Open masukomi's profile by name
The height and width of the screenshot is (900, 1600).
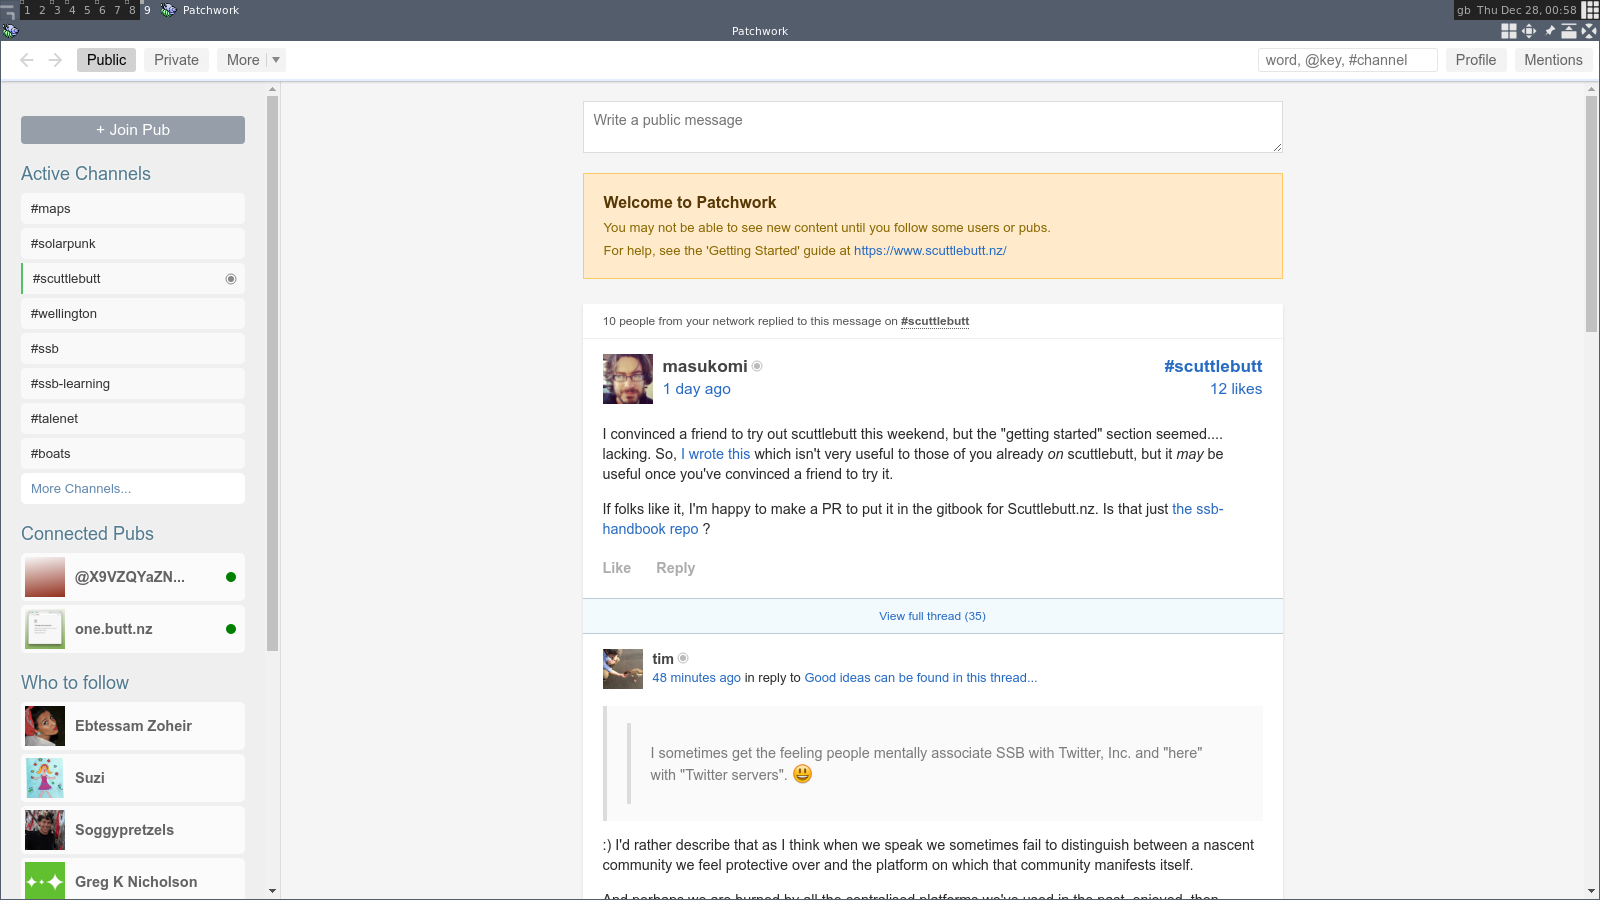(705, 366)
